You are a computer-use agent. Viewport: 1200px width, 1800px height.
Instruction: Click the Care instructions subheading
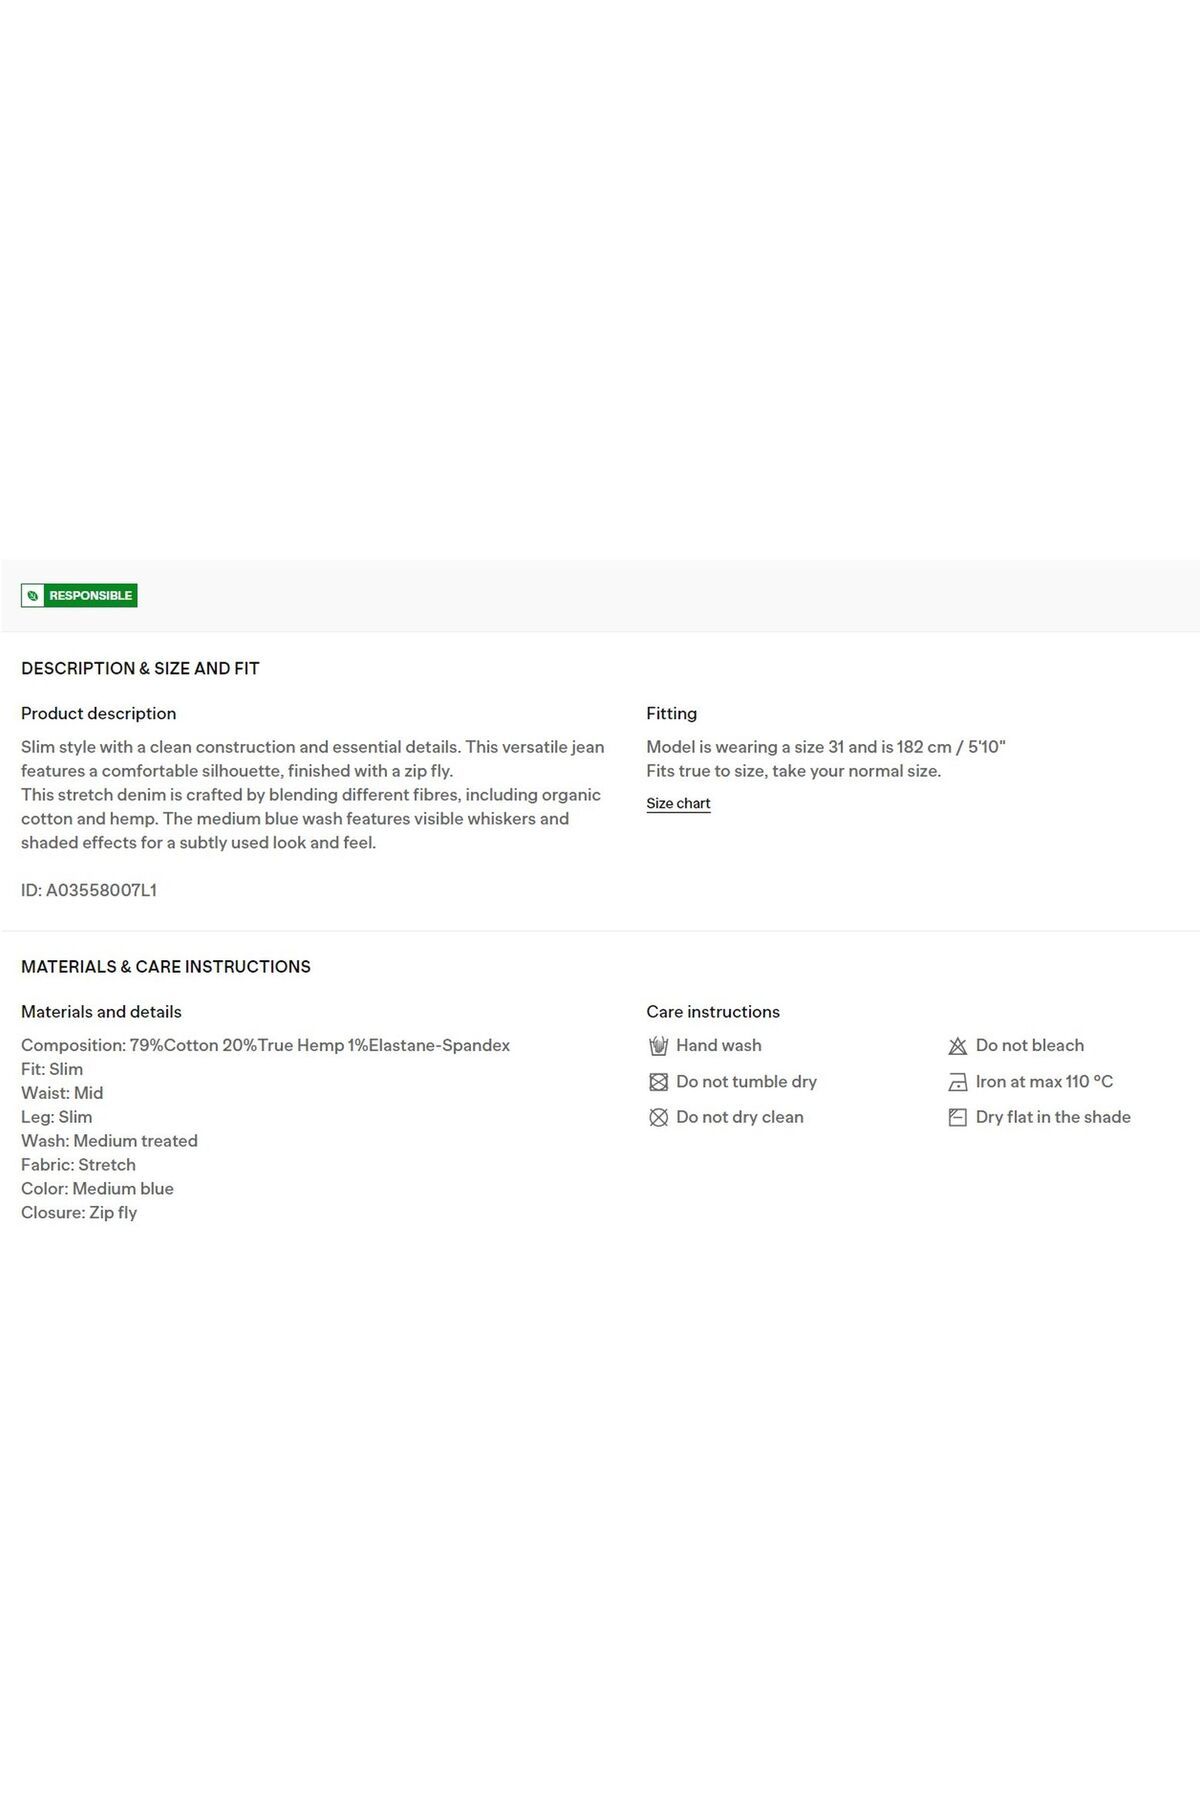[713, 1012]
